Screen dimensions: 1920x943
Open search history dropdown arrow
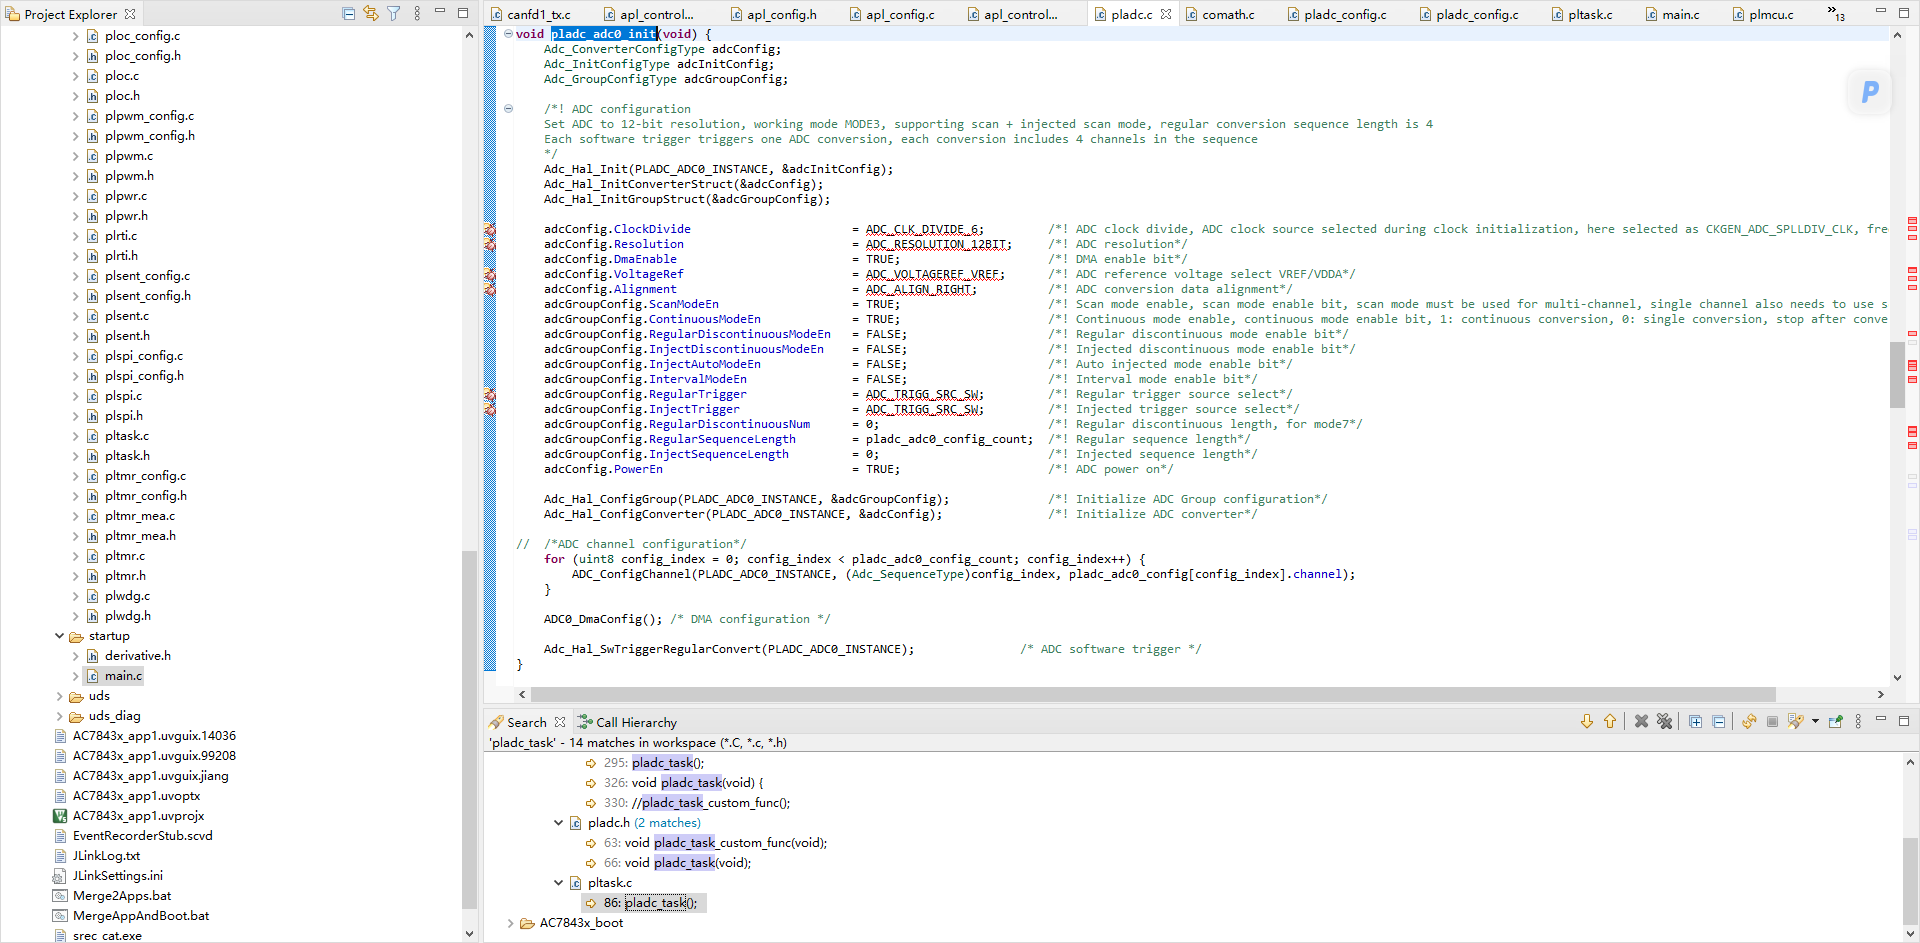coord(1815,721)
